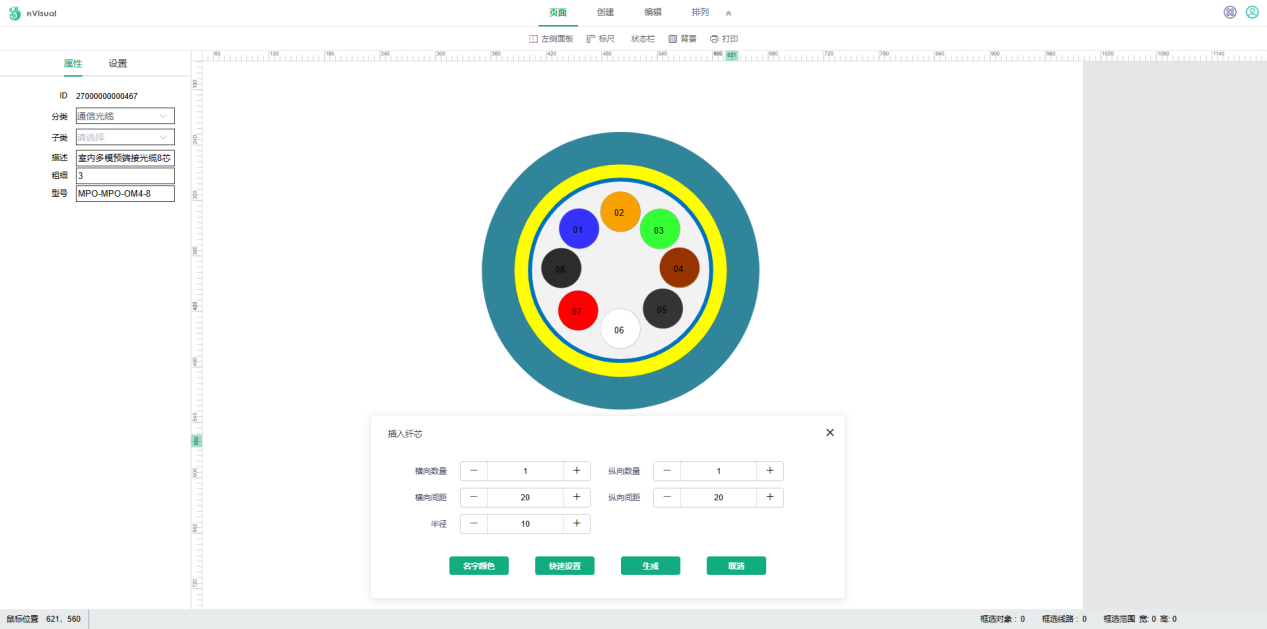The image size is (1267, 629).
Task: Decrease 纵向数量 with minus button
Action: point(667,471)
